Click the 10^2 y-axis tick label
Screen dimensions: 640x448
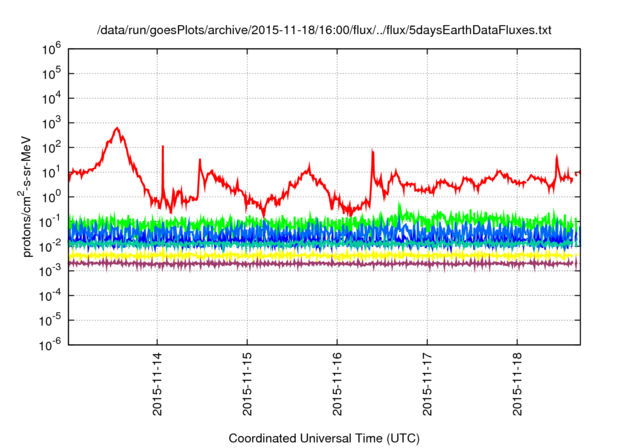(x=51, y=148)
